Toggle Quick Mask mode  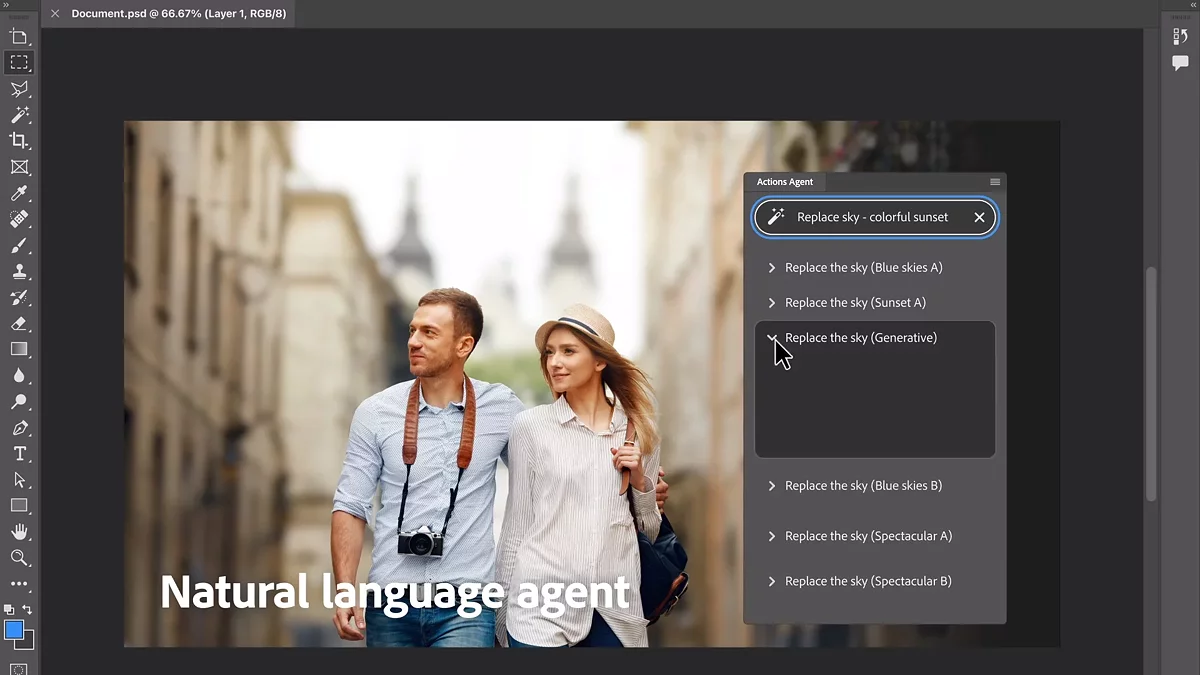(19, 668)
